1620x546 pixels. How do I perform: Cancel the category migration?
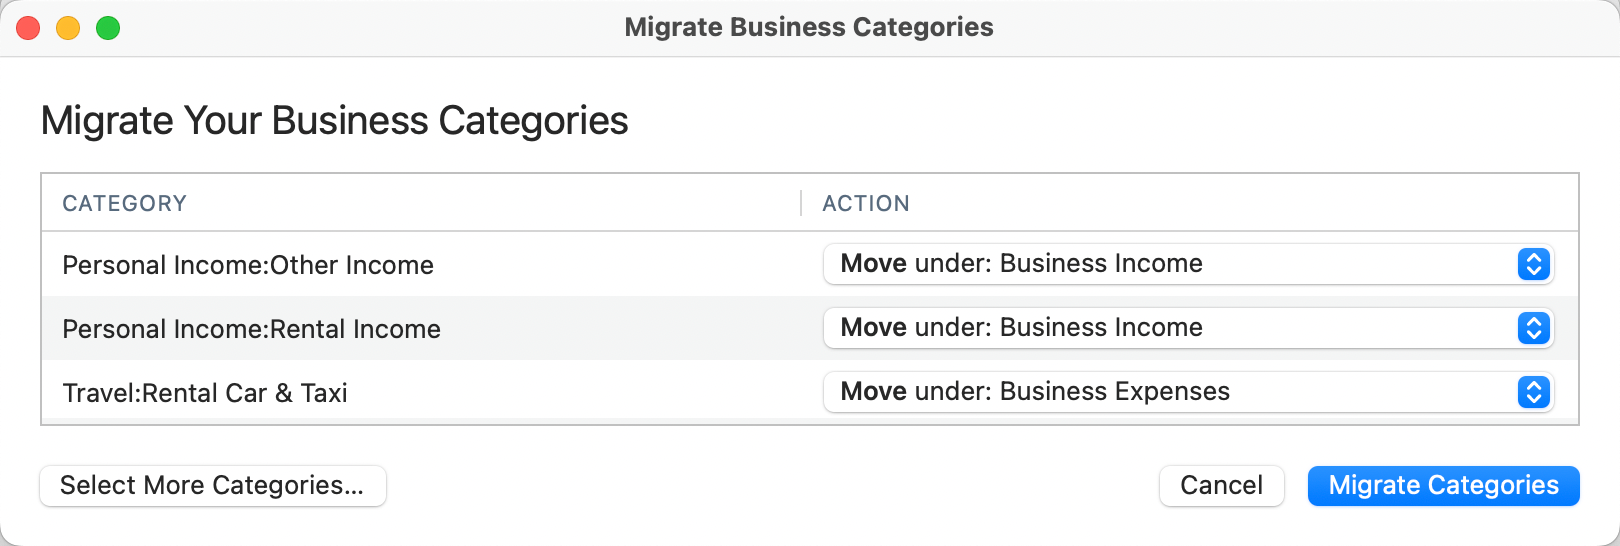click(1221, 486)
